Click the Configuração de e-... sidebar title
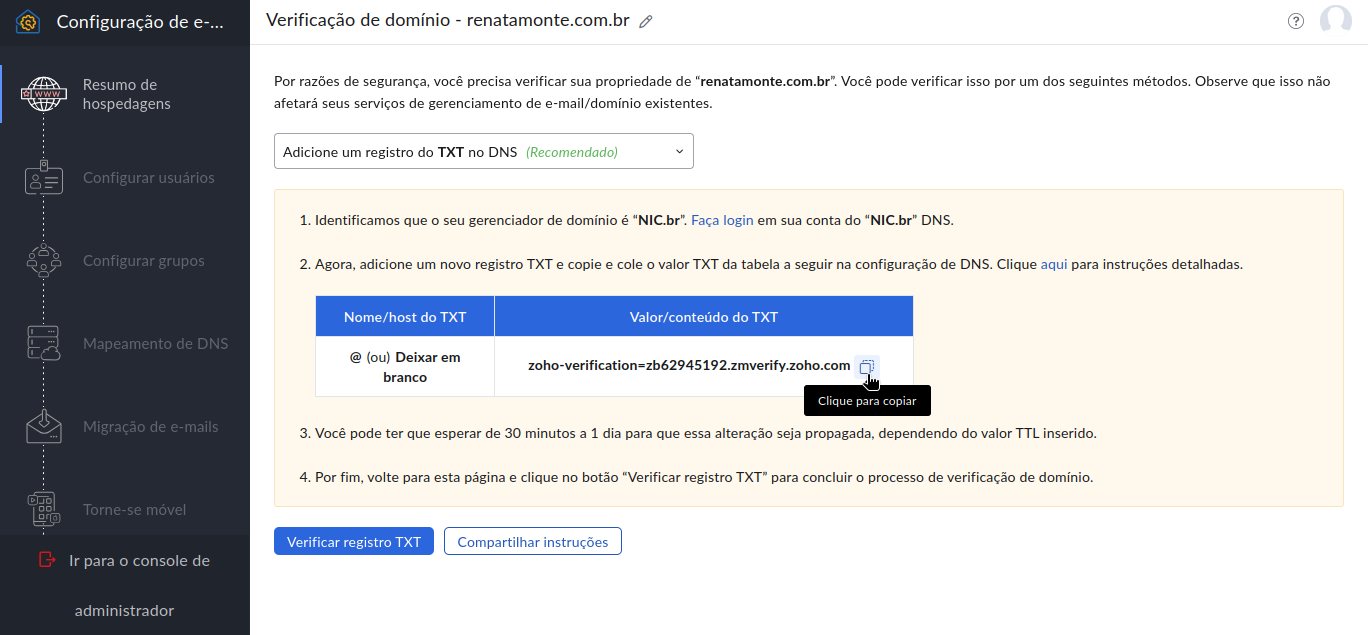The height and width of the screenshot is (635, 1368). click(x=140, y=21)
